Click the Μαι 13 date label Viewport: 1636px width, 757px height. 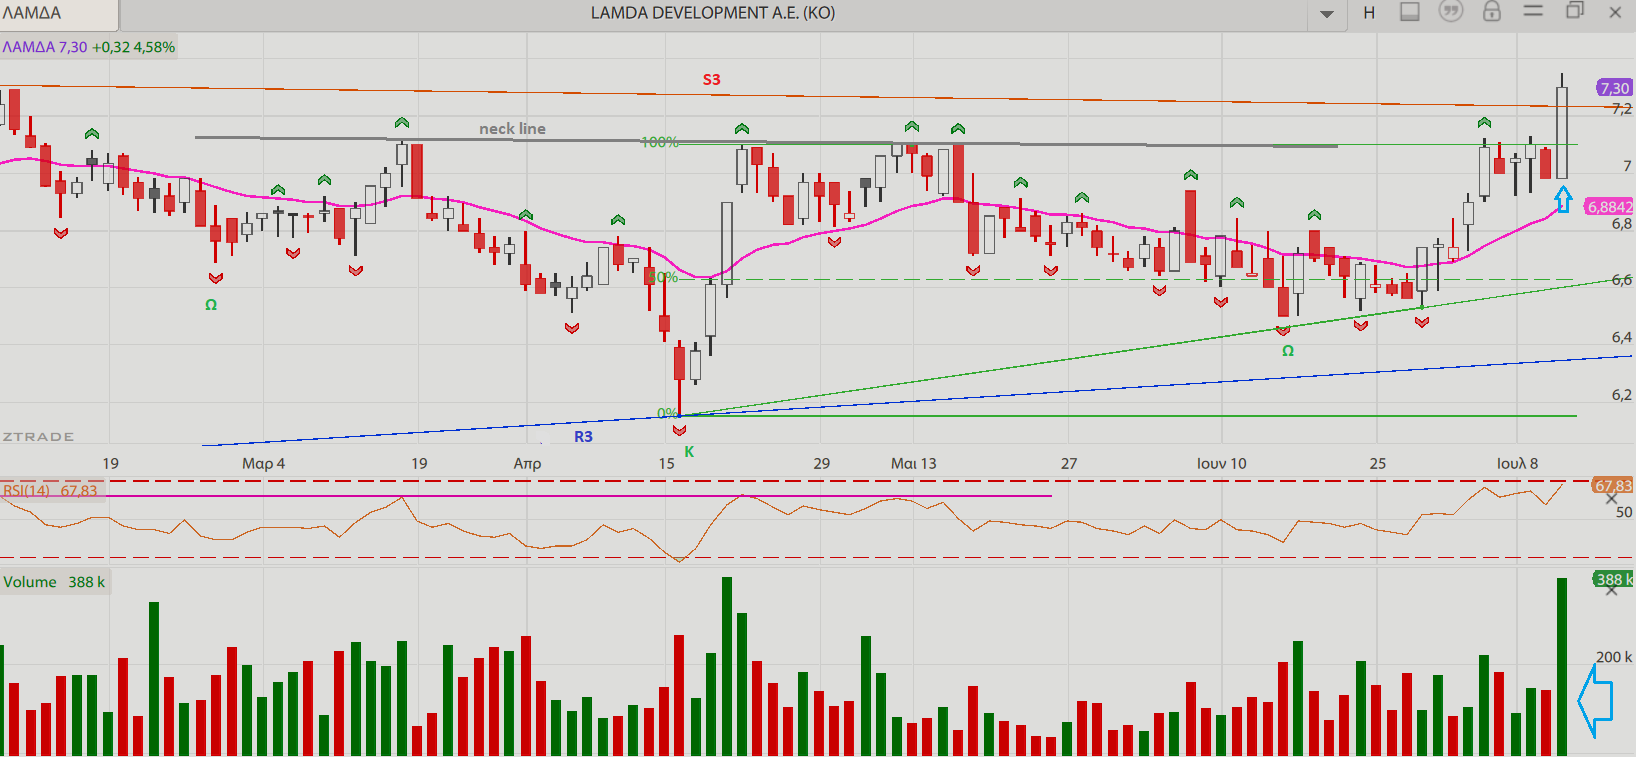[914, 463]
